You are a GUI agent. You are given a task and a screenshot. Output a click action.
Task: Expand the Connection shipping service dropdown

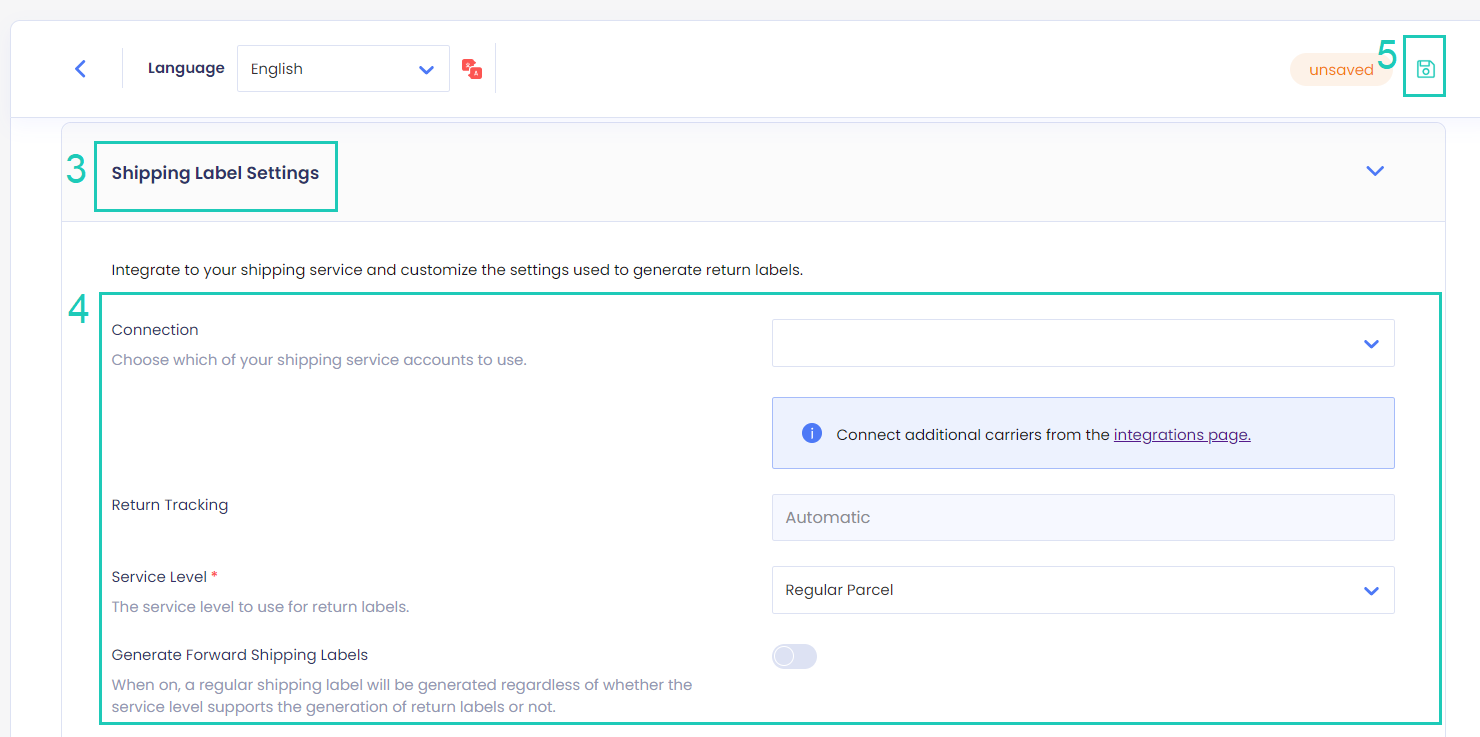(1083, 343)
